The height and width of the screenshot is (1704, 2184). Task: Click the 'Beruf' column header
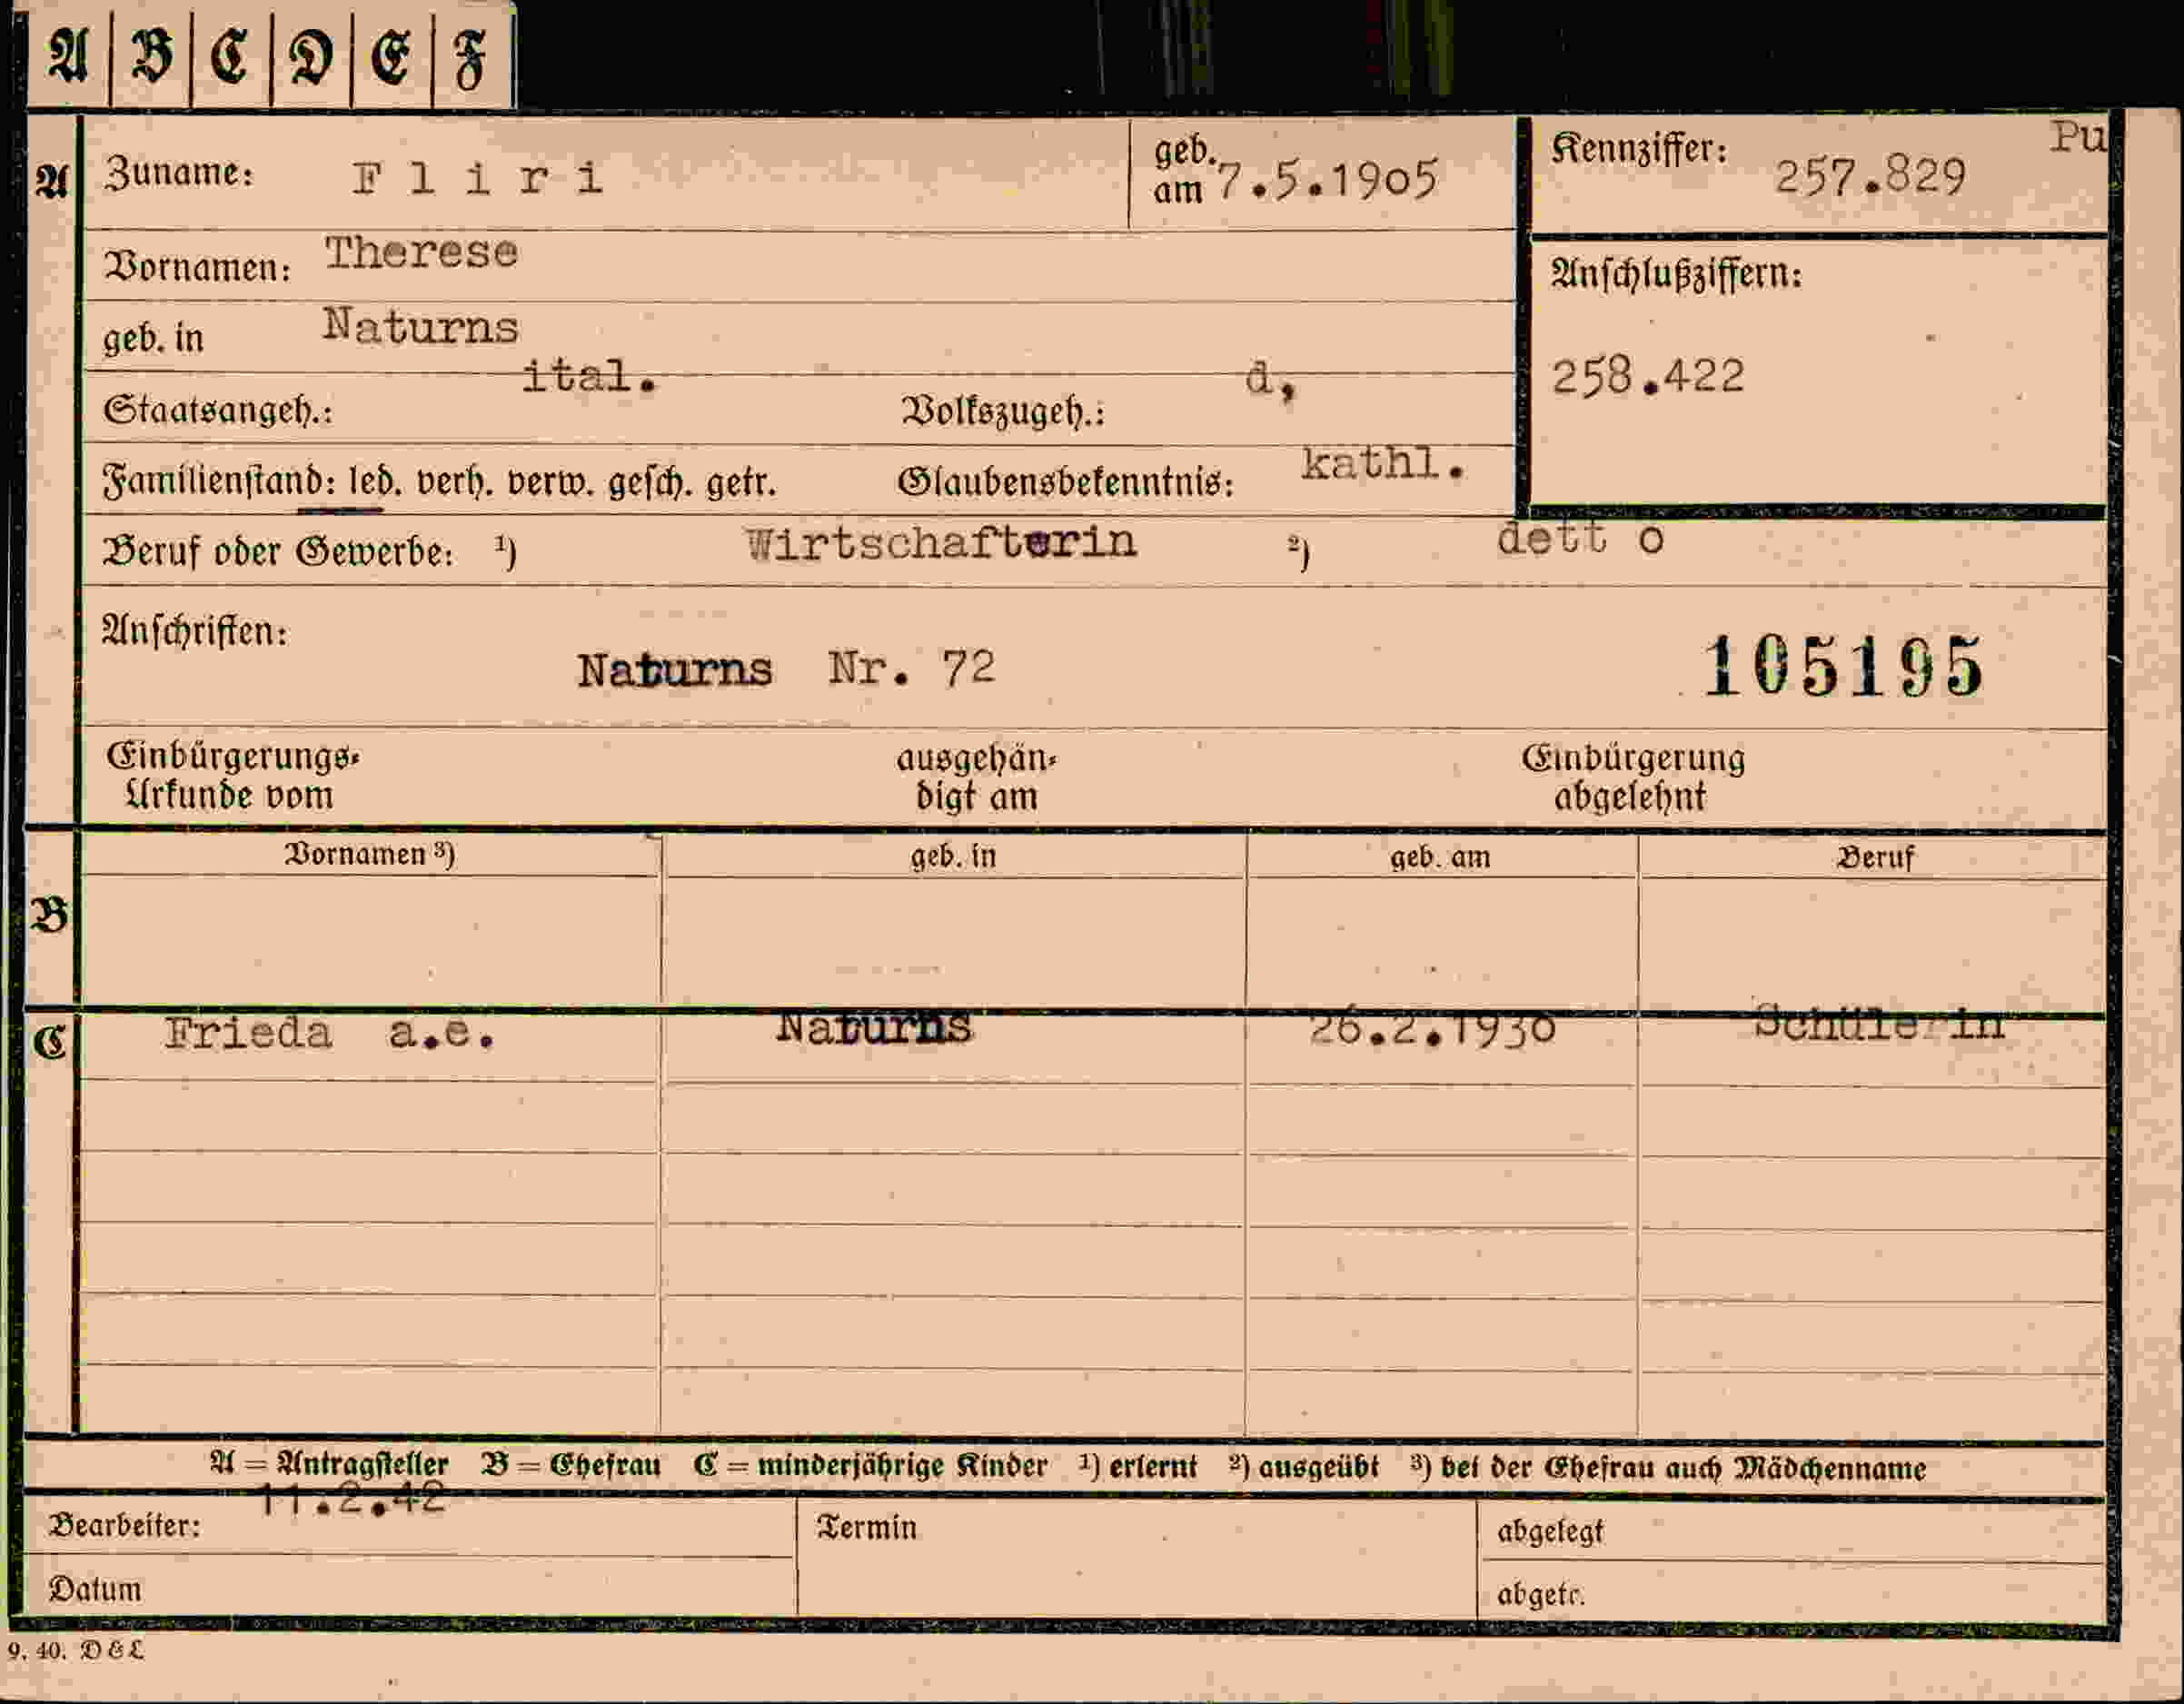[x=1875, y=858]
